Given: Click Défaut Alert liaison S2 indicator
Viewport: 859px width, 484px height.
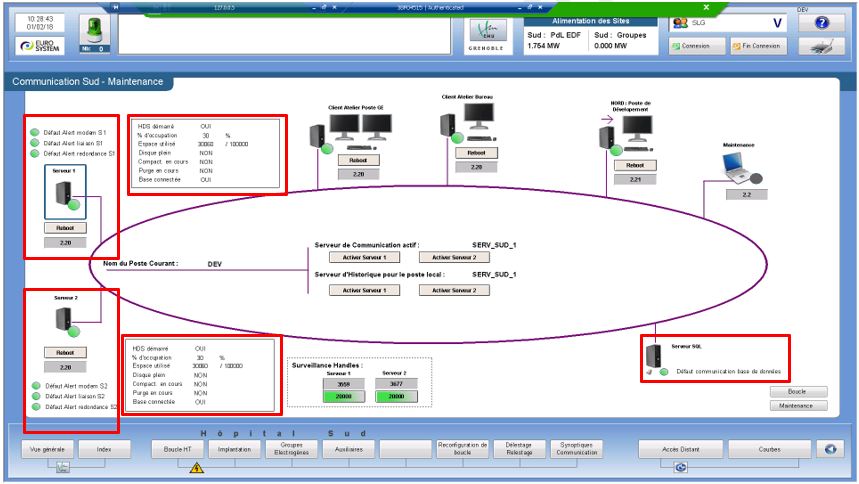Looking at the screenshot, I should pyautogui.click(x=35, y=396).
